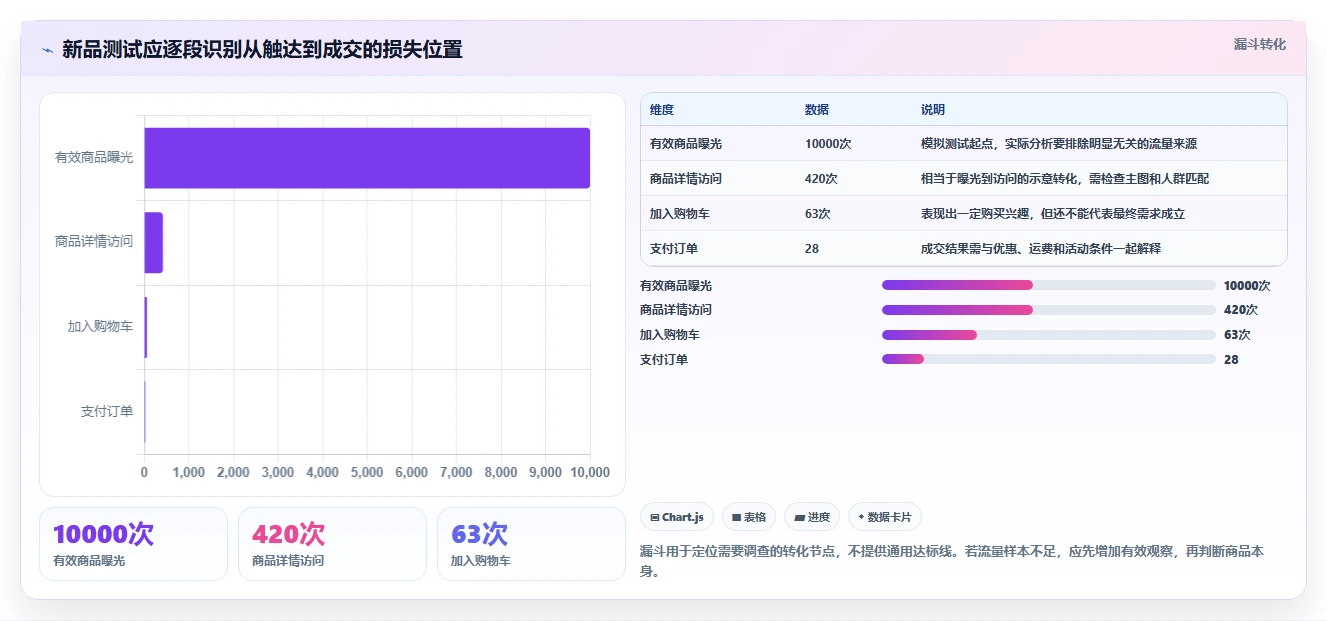Click the 加入购物车 y-axis label in the chart
The image size is (1327, 621).
(100, 327)
